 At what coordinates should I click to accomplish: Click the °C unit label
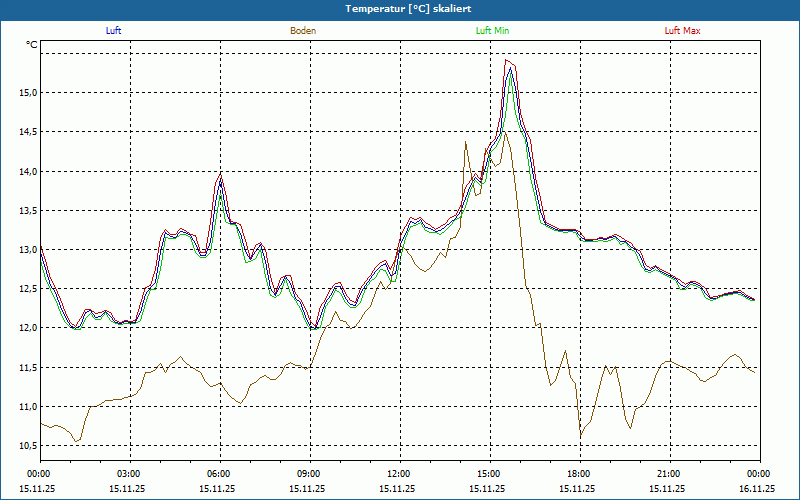click(31, 45)
